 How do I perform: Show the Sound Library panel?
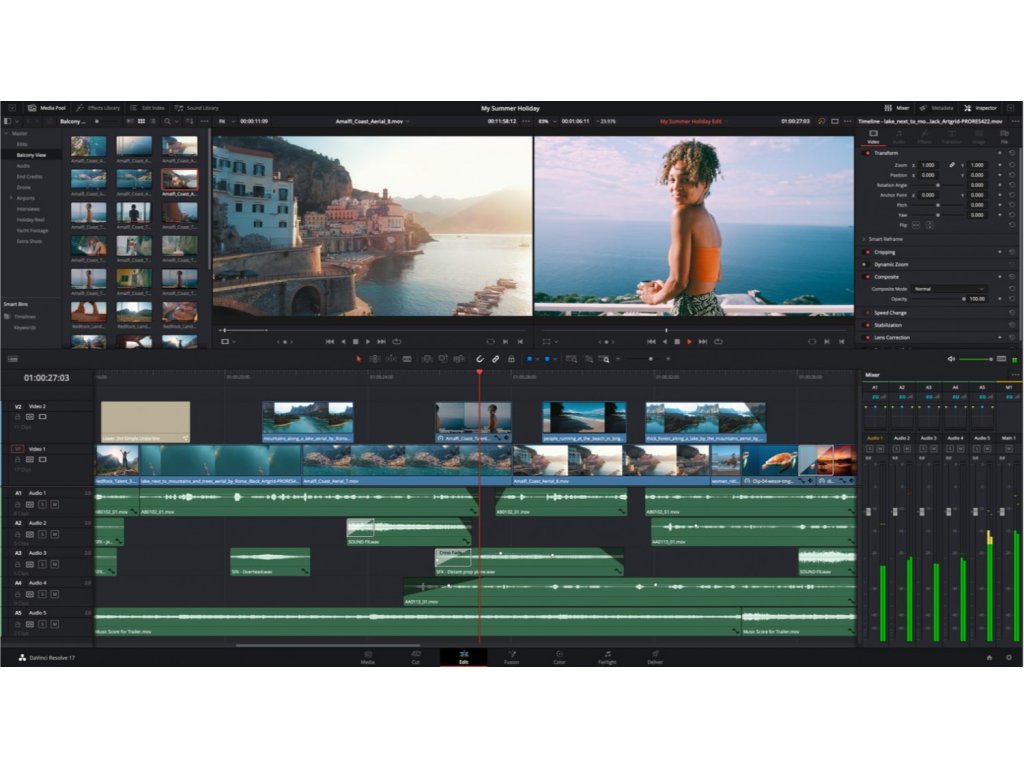pos(197,108)
